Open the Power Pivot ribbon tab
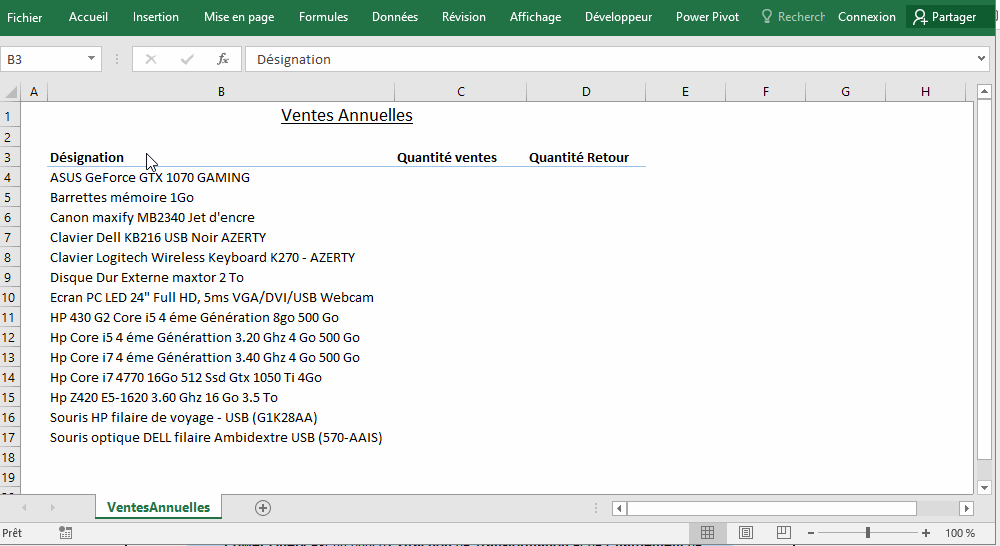1000x546 pixels. [707, 17]
